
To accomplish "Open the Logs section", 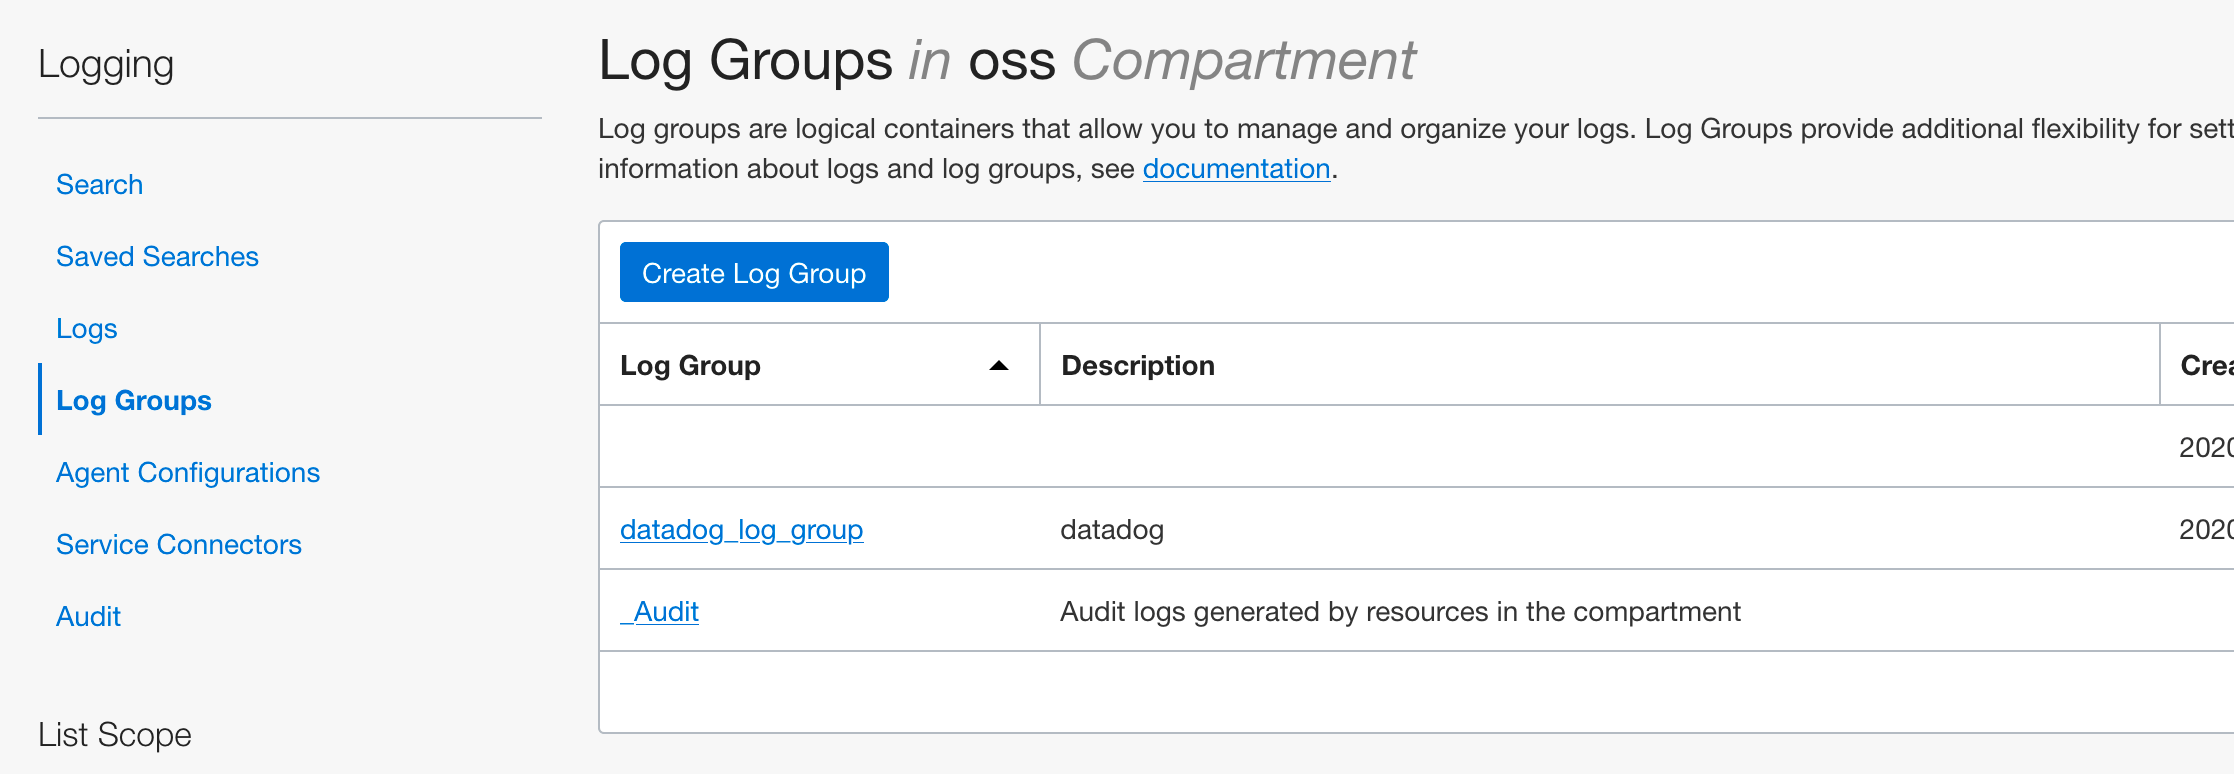I will (86, 329).
